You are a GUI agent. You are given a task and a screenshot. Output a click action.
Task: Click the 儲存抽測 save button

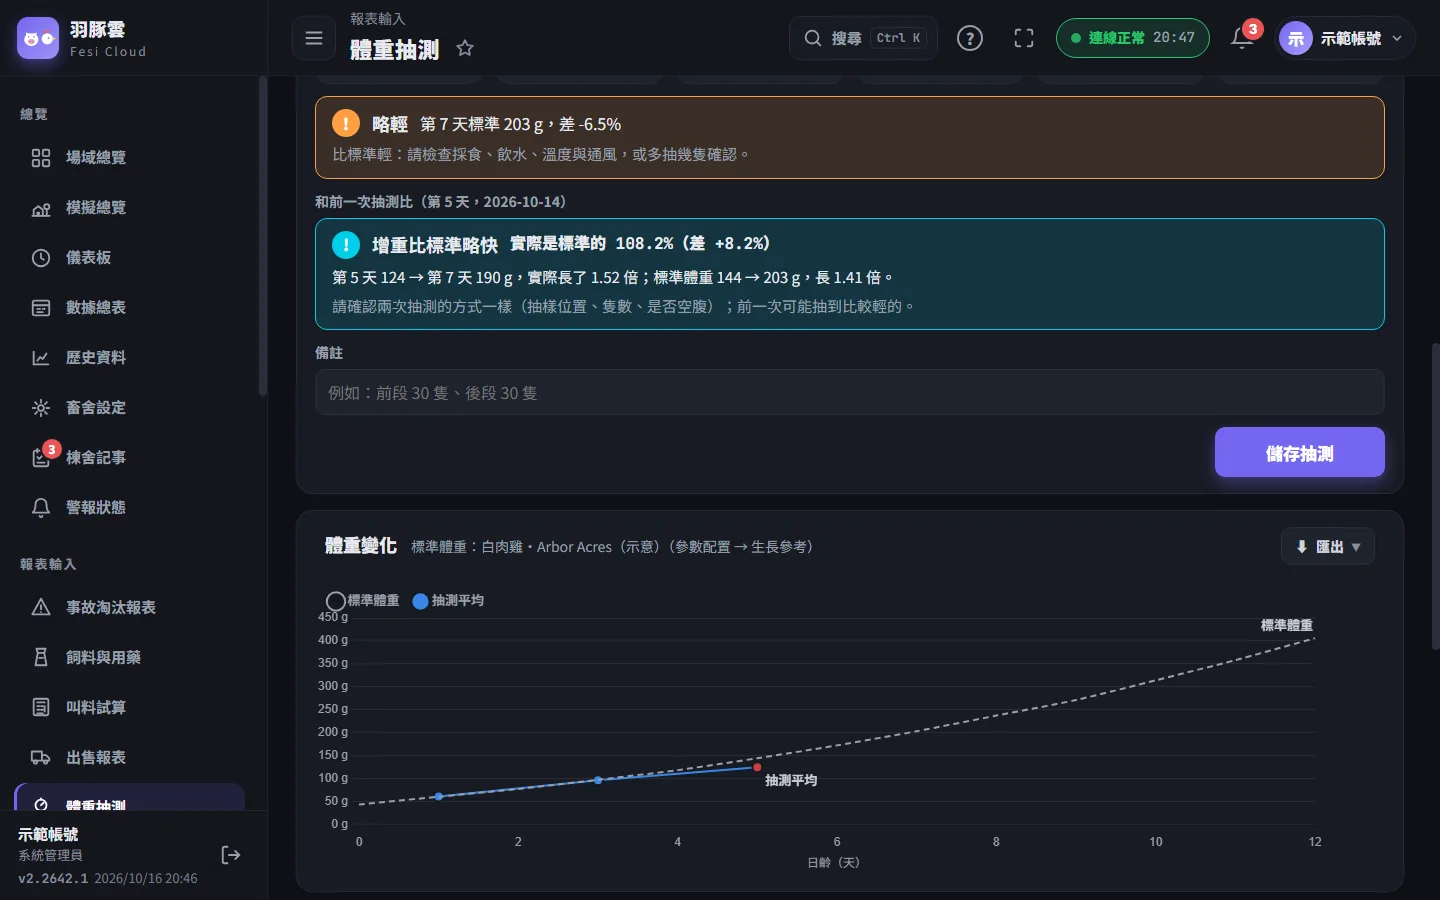pyautogui.click(x=1300, y=453)
